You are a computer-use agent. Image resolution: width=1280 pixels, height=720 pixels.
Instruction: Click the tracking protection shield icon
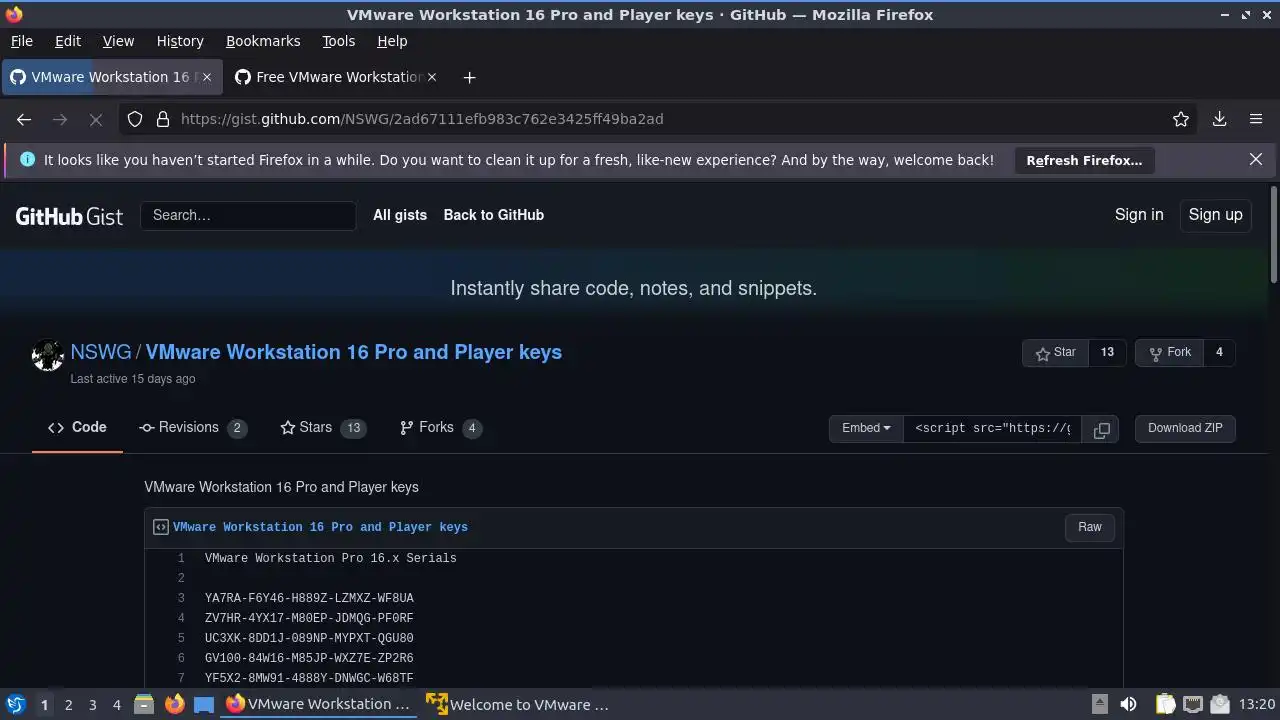click(135, 119)
